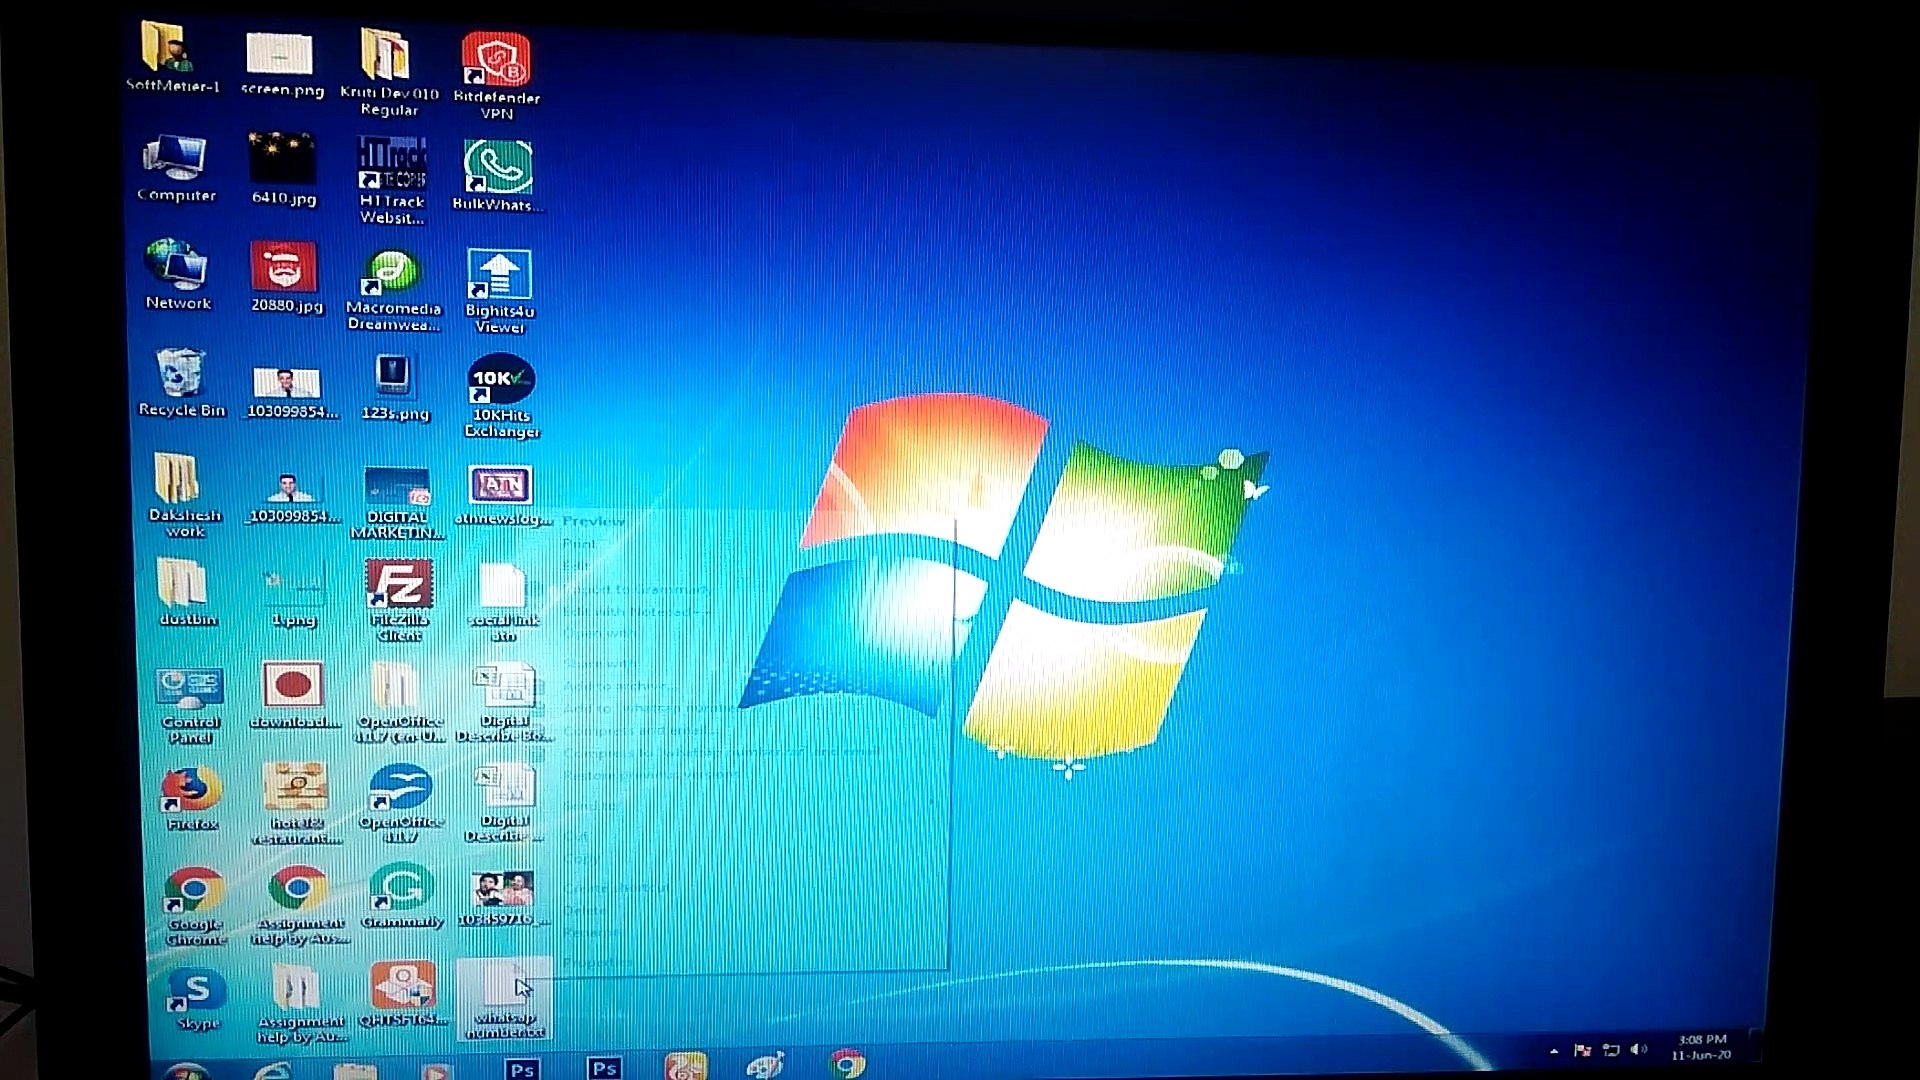Show hidden system tray icons arrow
The height and width of the screenshot is (1080, 1920).
1553,1051
